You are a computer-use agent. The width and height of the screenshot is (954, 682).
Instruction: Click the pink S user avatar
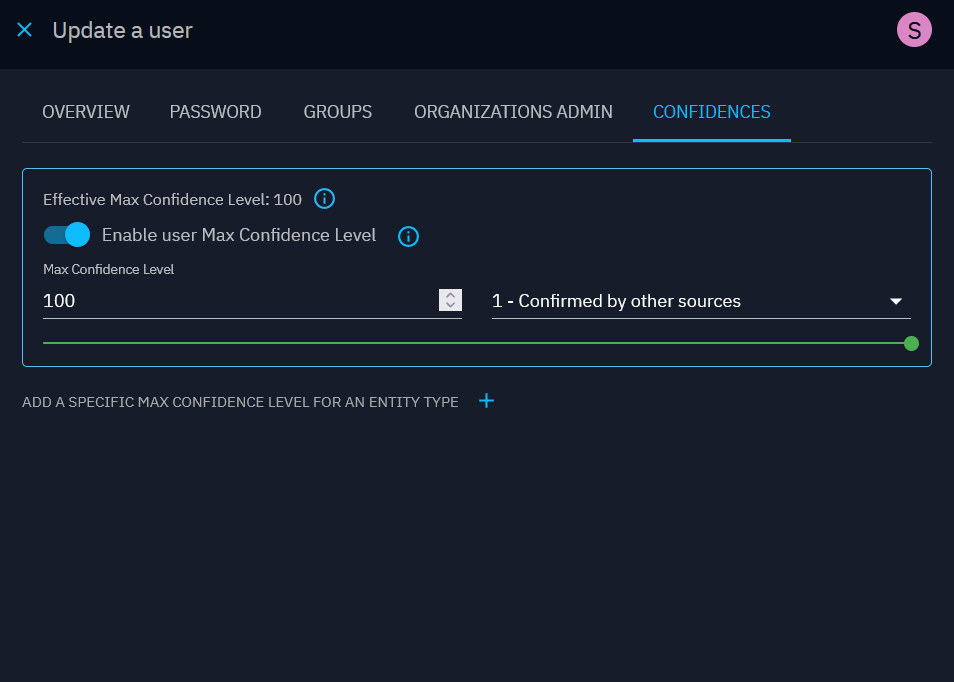[x=913, y=30]
